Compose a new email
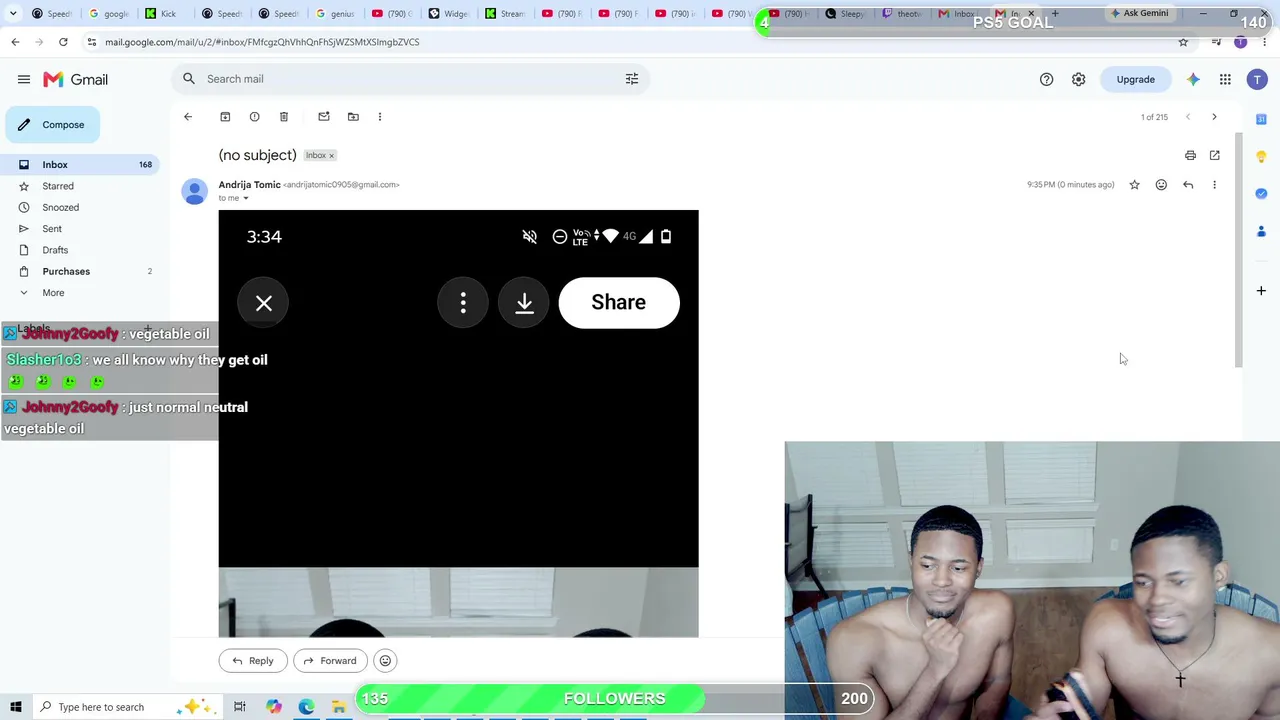 click(52, 125)
